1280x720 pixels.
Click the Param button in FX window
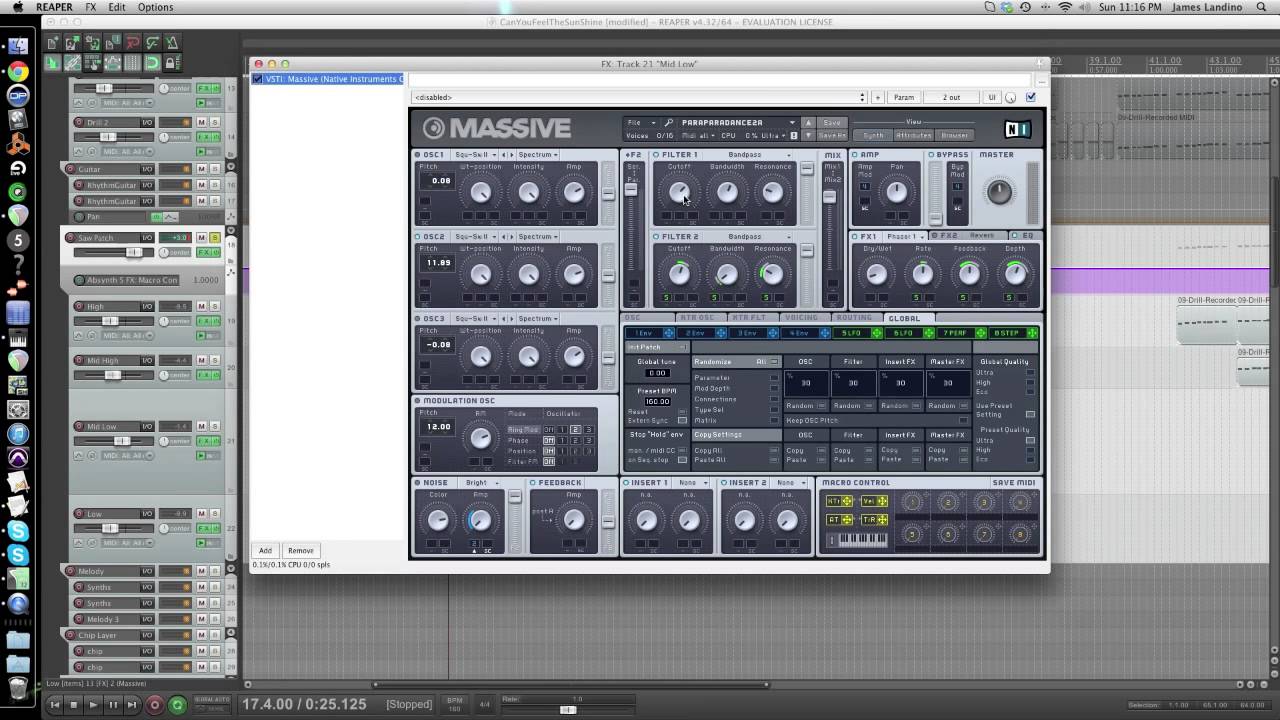[903, 97]
